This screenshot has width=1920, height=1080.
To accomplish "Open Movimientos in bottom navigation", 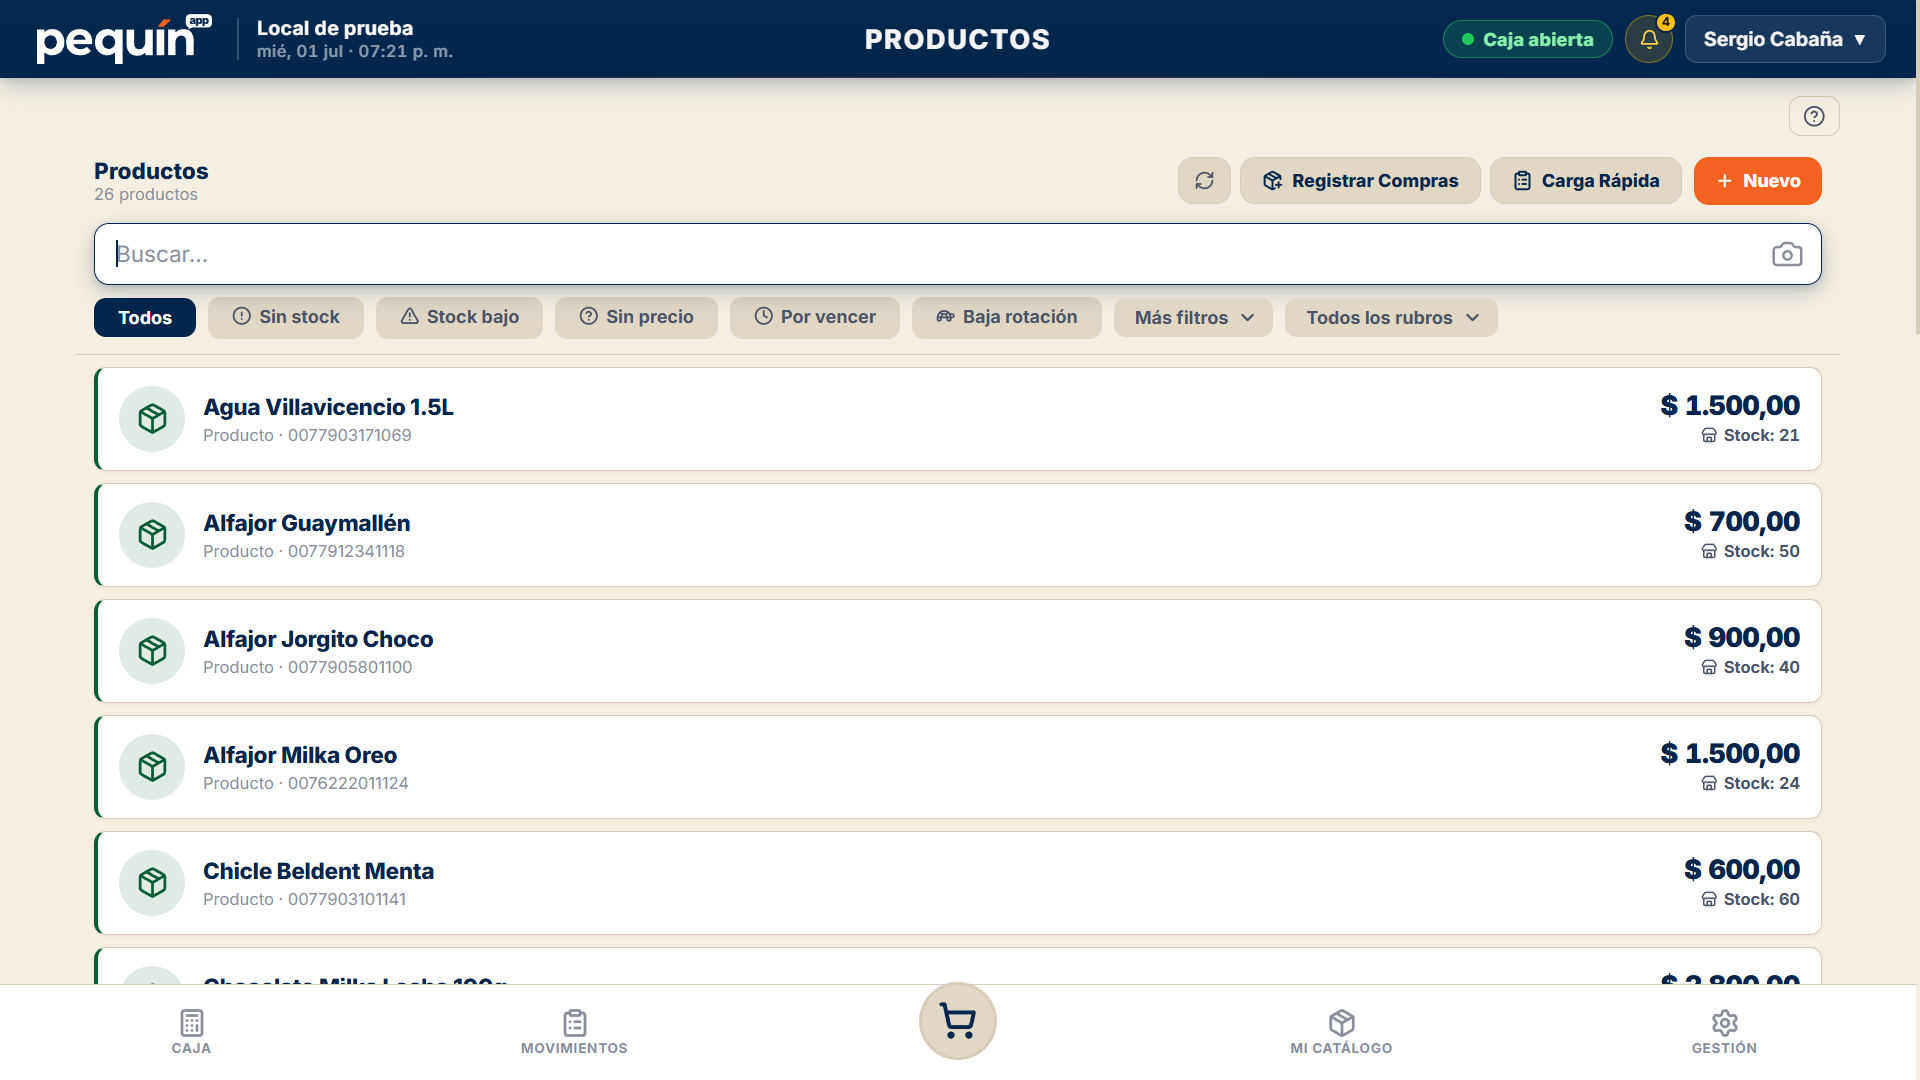I will 574,1032.
